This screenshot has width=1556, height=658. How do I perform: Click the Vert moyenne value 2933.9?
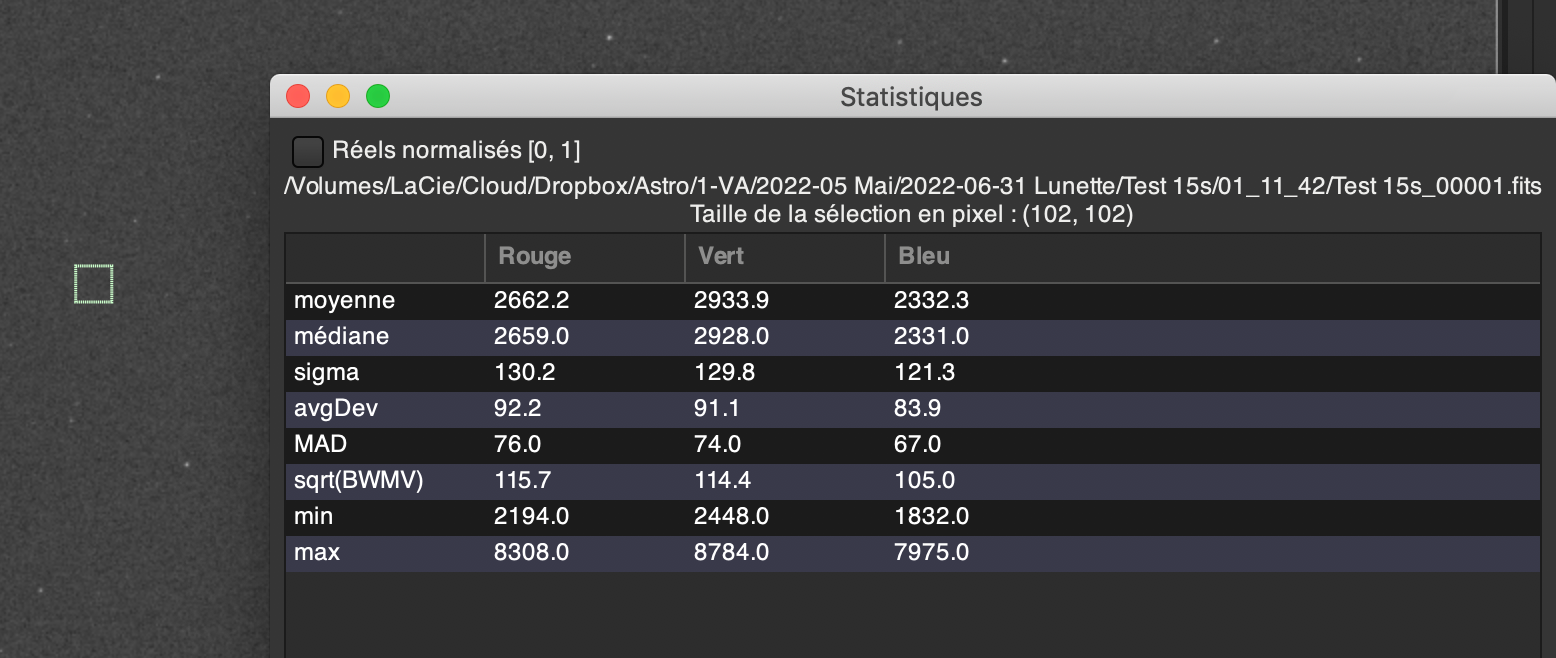coord(732,300)
